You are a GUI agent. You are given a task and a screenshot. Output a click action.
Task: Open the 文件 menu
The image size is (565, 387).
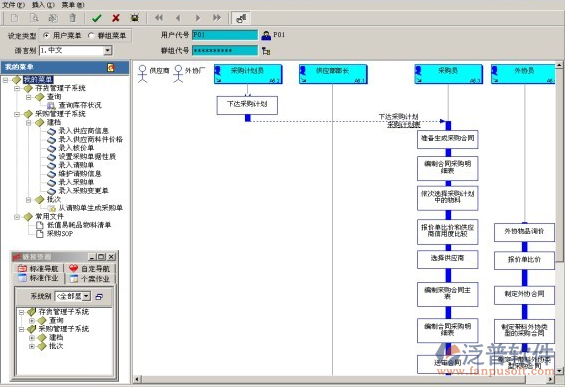13,5
